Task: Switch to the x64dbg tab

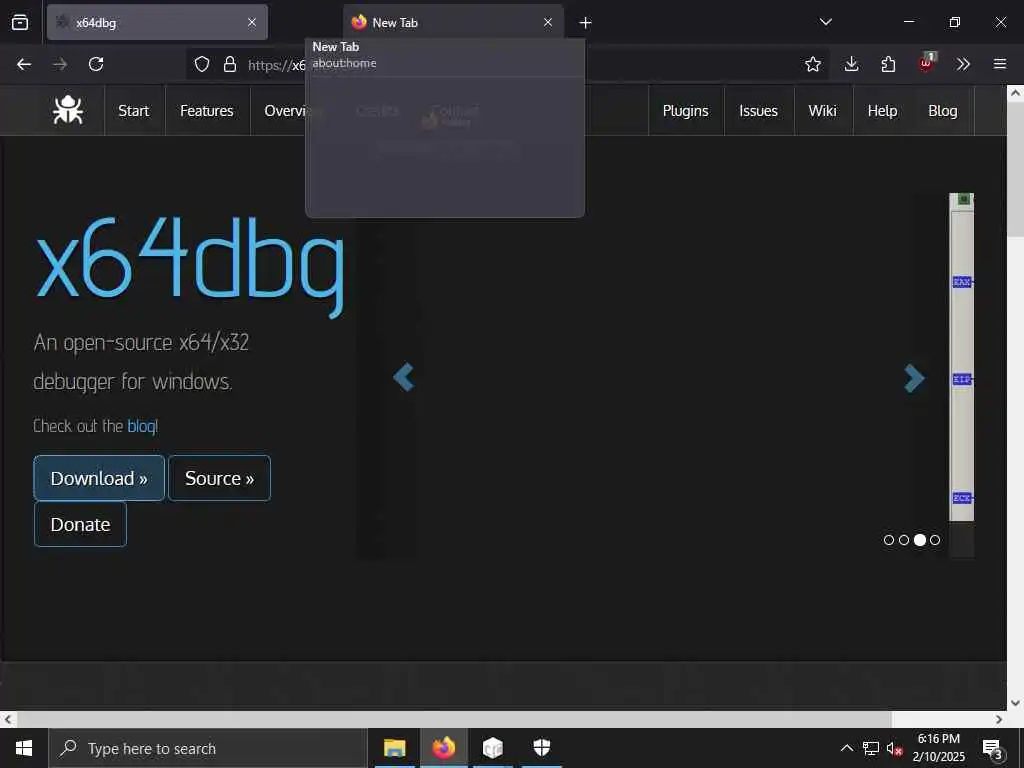Action: tap(157, 22)
